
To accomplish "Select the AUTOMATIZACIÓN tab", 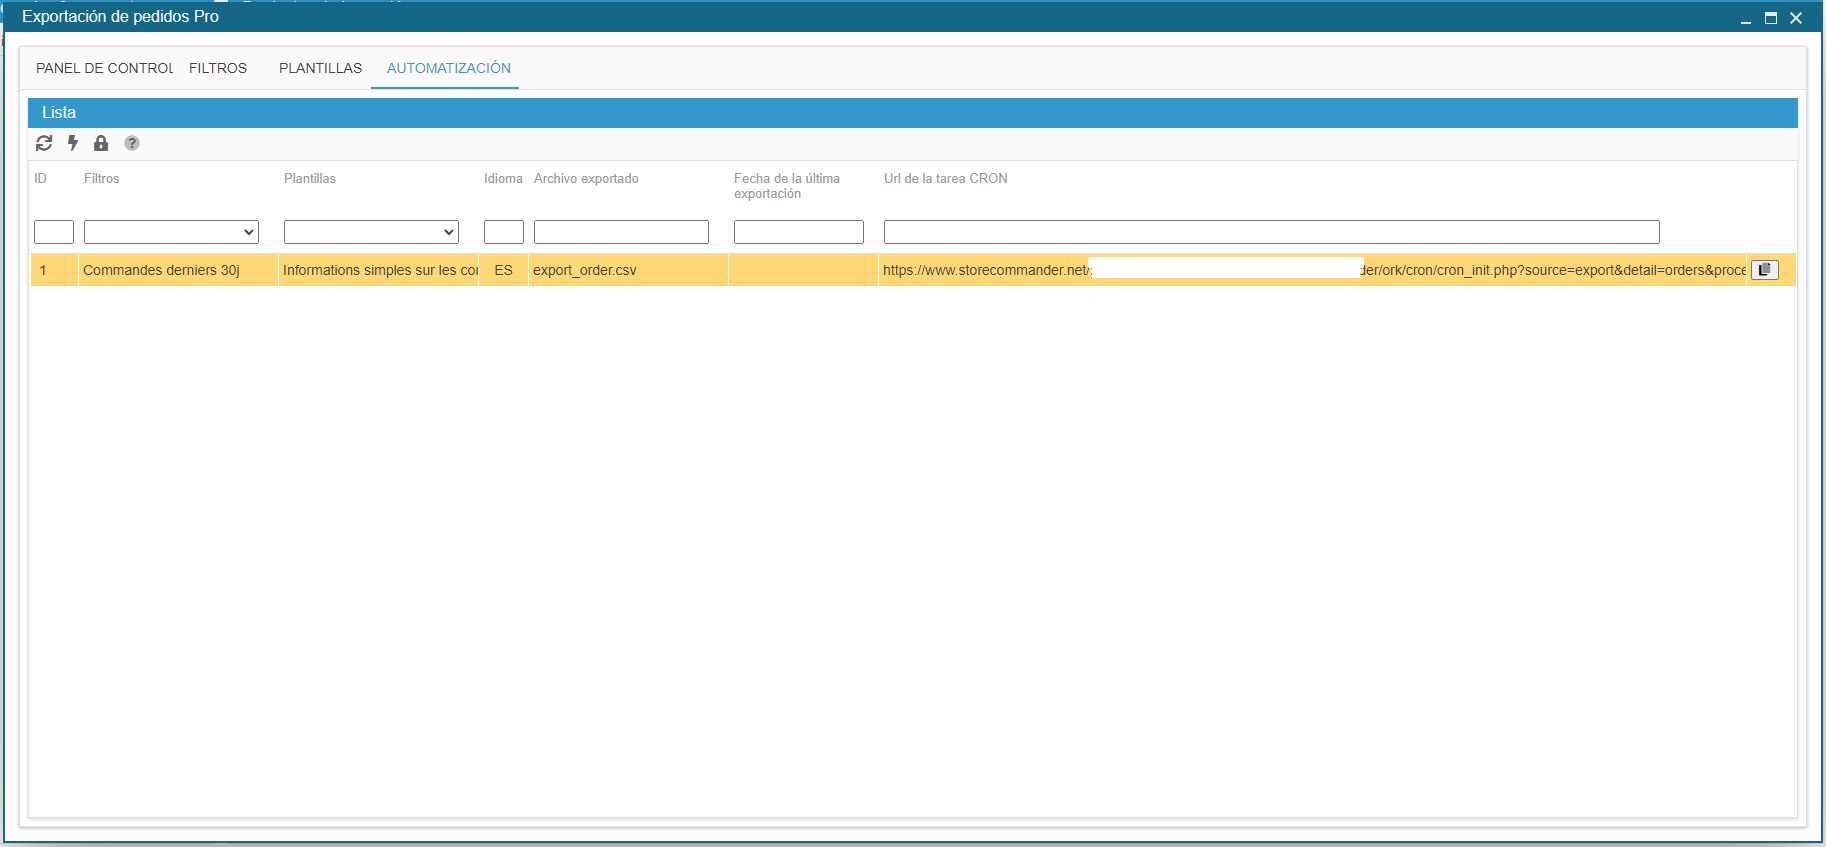I will (x=448, y=68).
